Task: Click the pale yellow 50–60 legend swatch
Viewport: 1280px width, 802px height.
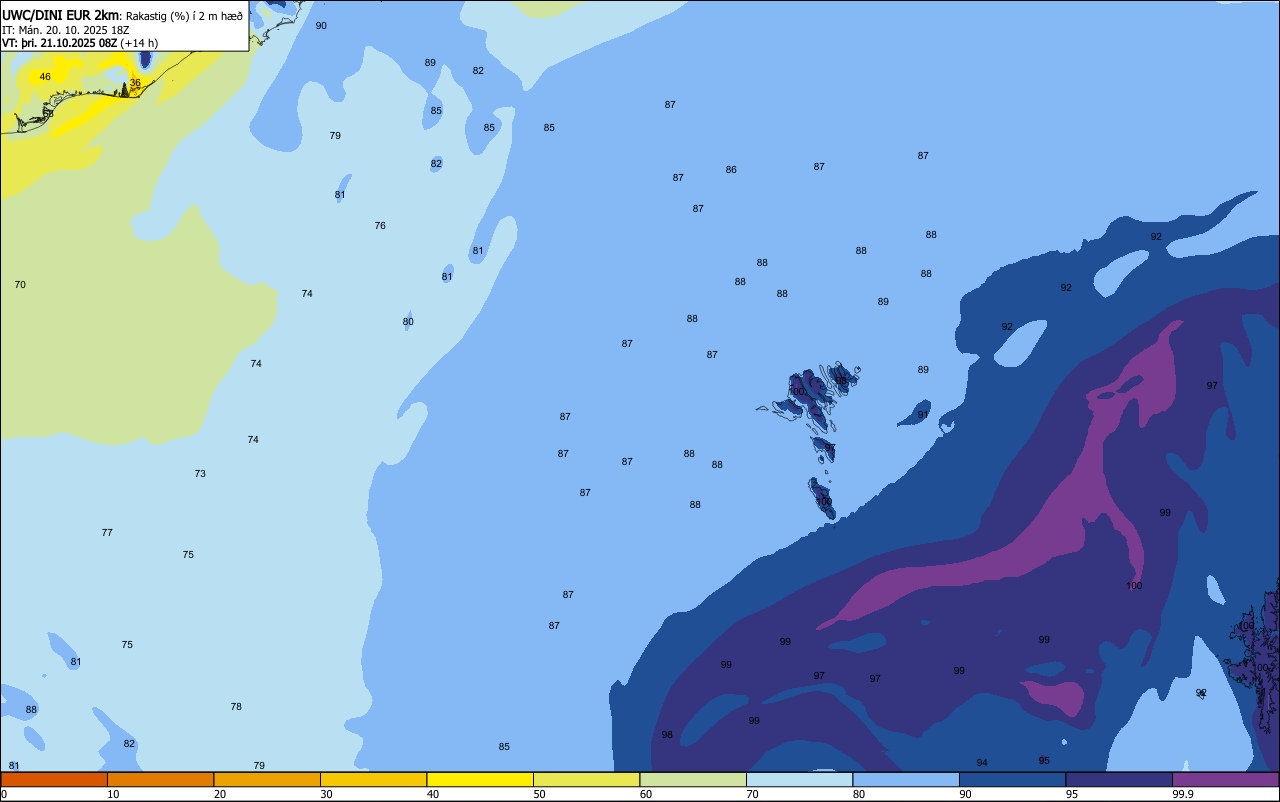Action: (x=586, y=779)
